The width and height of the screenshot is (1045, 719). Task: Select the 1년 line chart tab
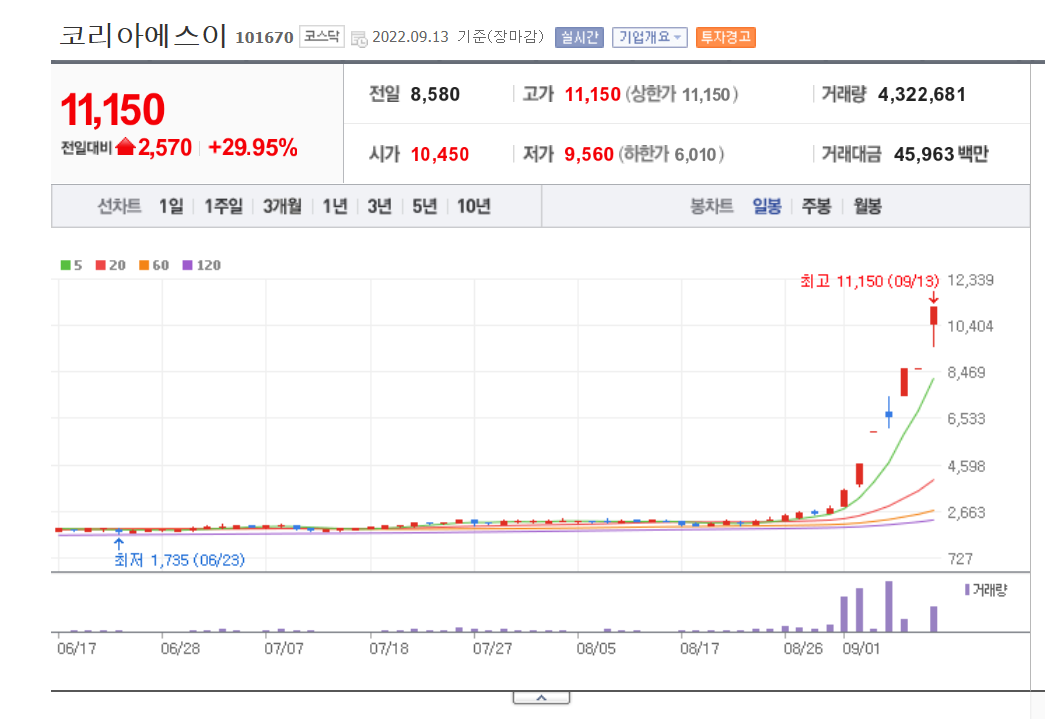click(335, 207)
